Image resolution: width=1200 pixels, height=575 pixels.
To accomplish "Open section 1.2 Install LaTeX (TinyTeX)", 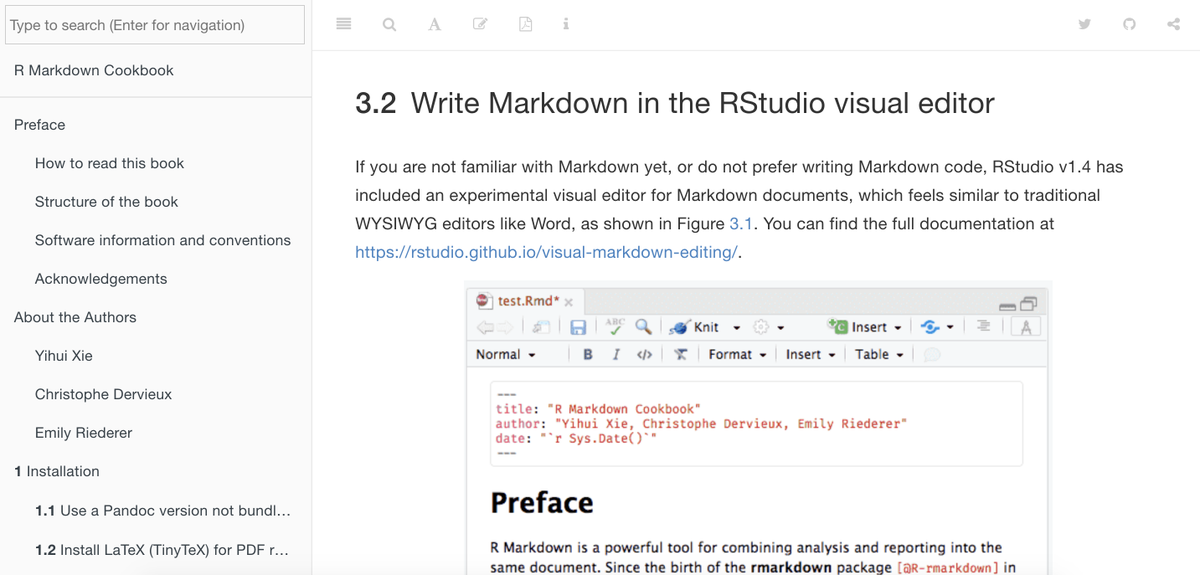I will 162,549.
